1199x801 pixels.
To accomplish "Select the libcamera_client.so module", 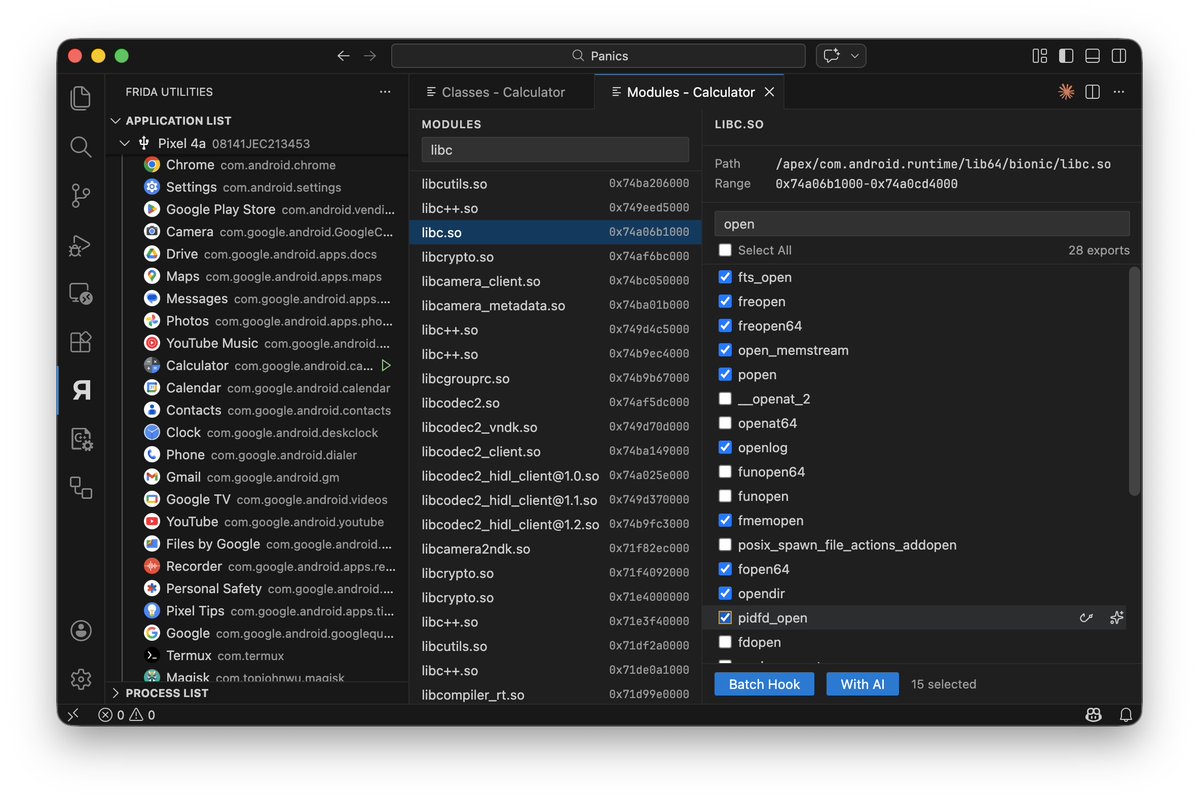I will click(x=555, y=281).
